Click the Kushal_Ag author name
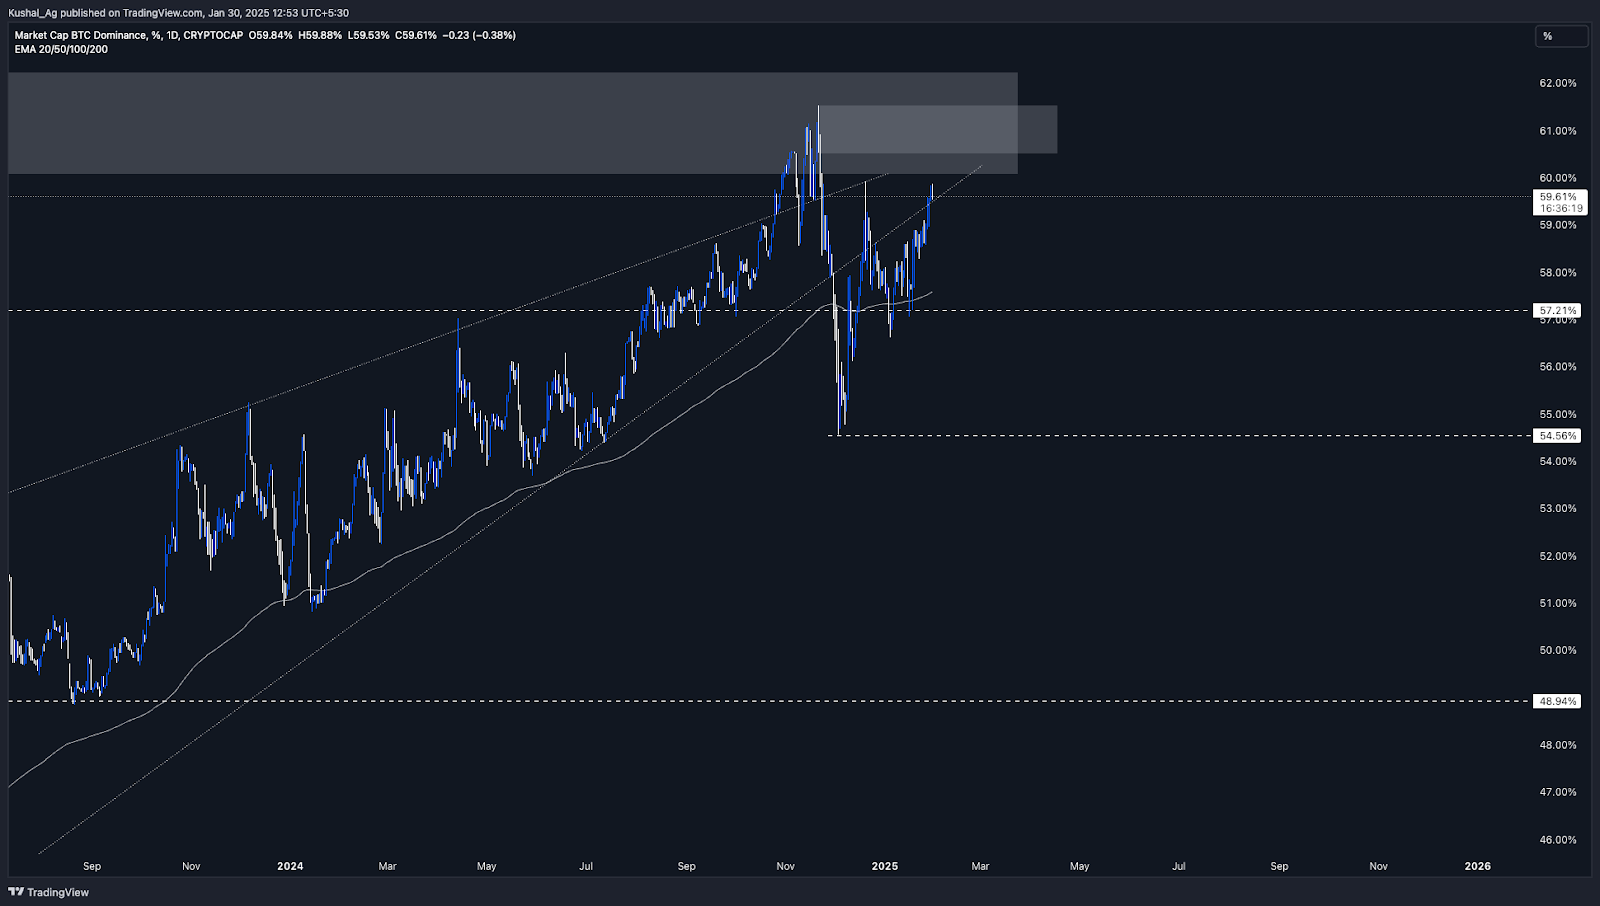 click(32, 13)
